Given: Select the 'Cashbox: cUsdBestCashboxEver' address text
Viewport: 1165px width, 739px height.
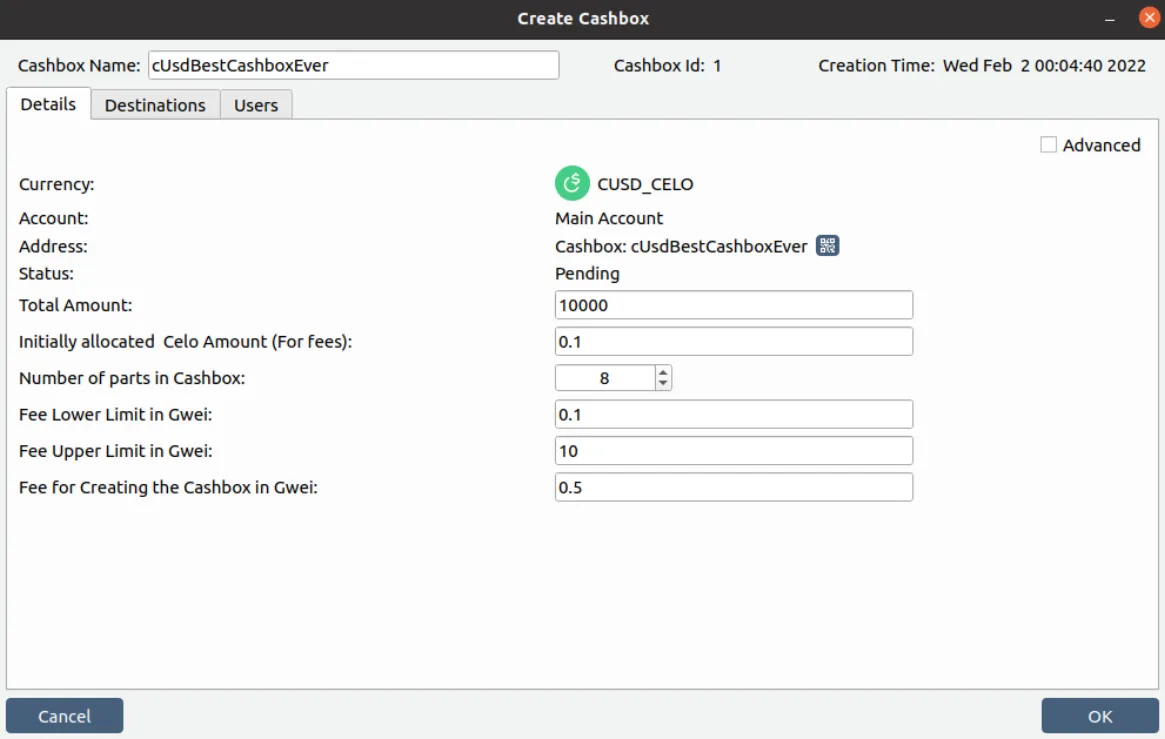Looking at the screenshot, I should [x=681, y=247].
